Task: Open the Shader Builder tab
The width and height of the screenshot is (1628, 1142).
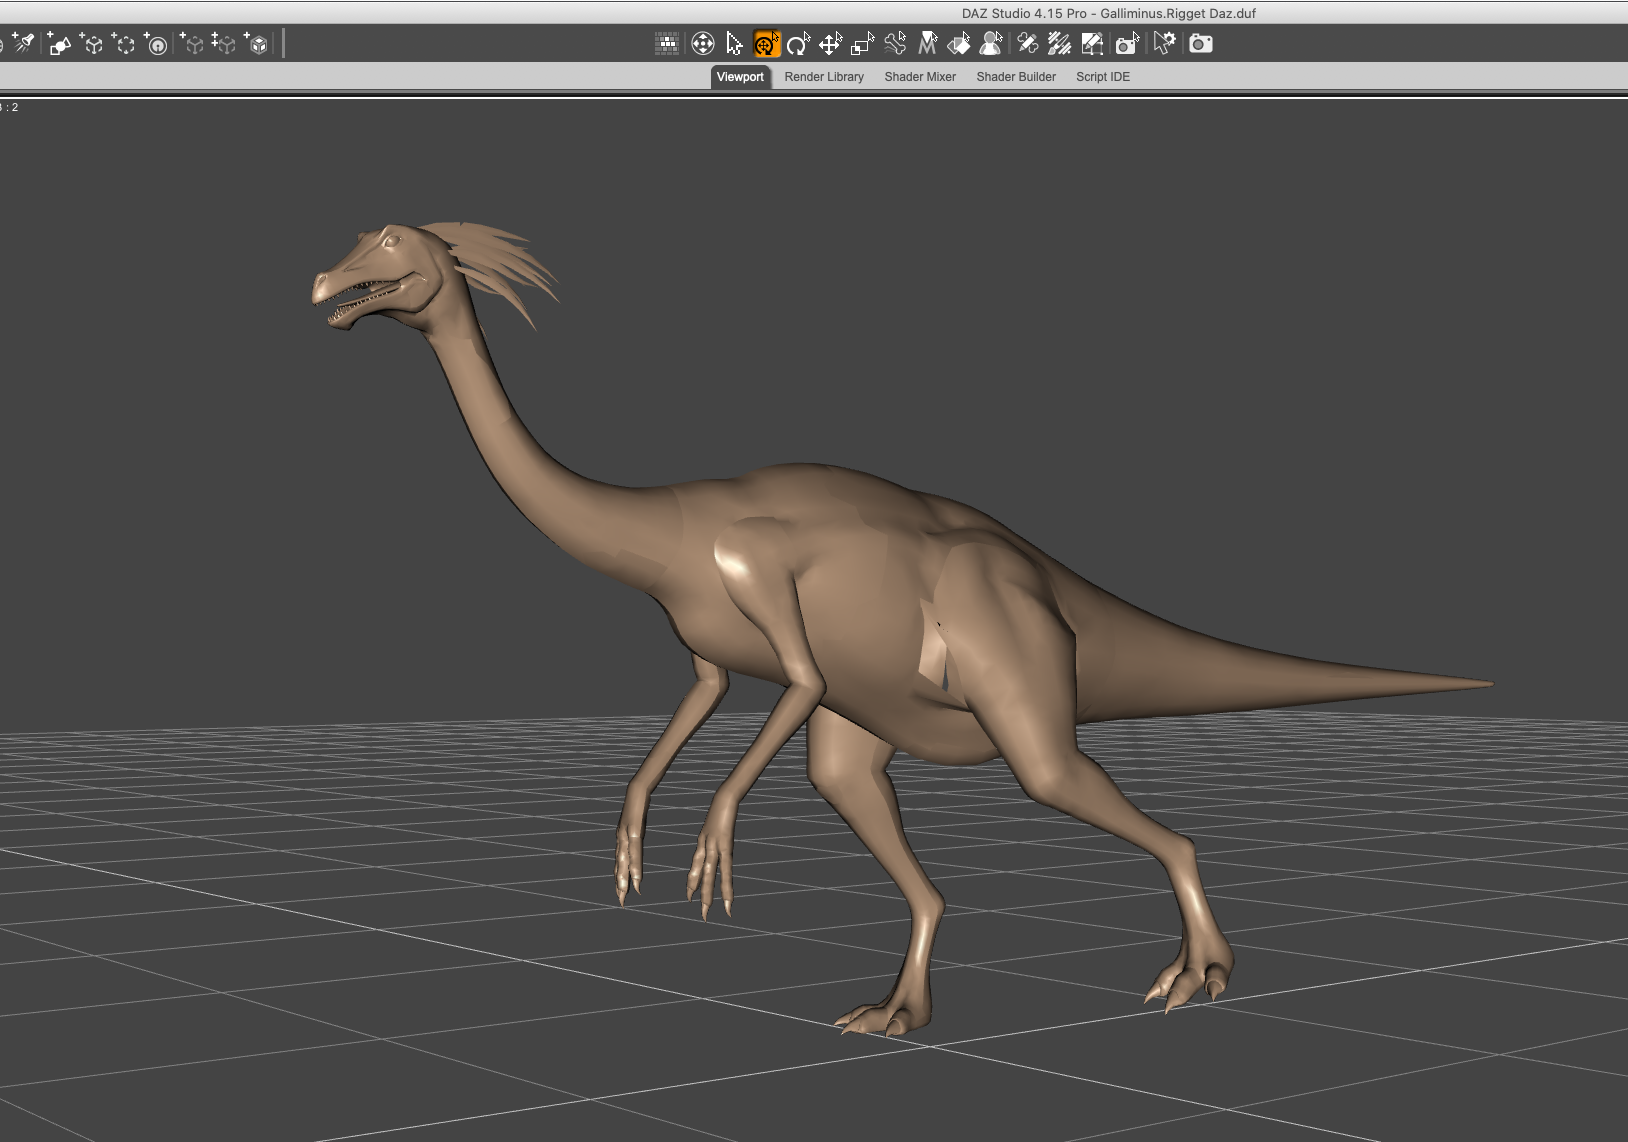Action: tap(1016, 77)
